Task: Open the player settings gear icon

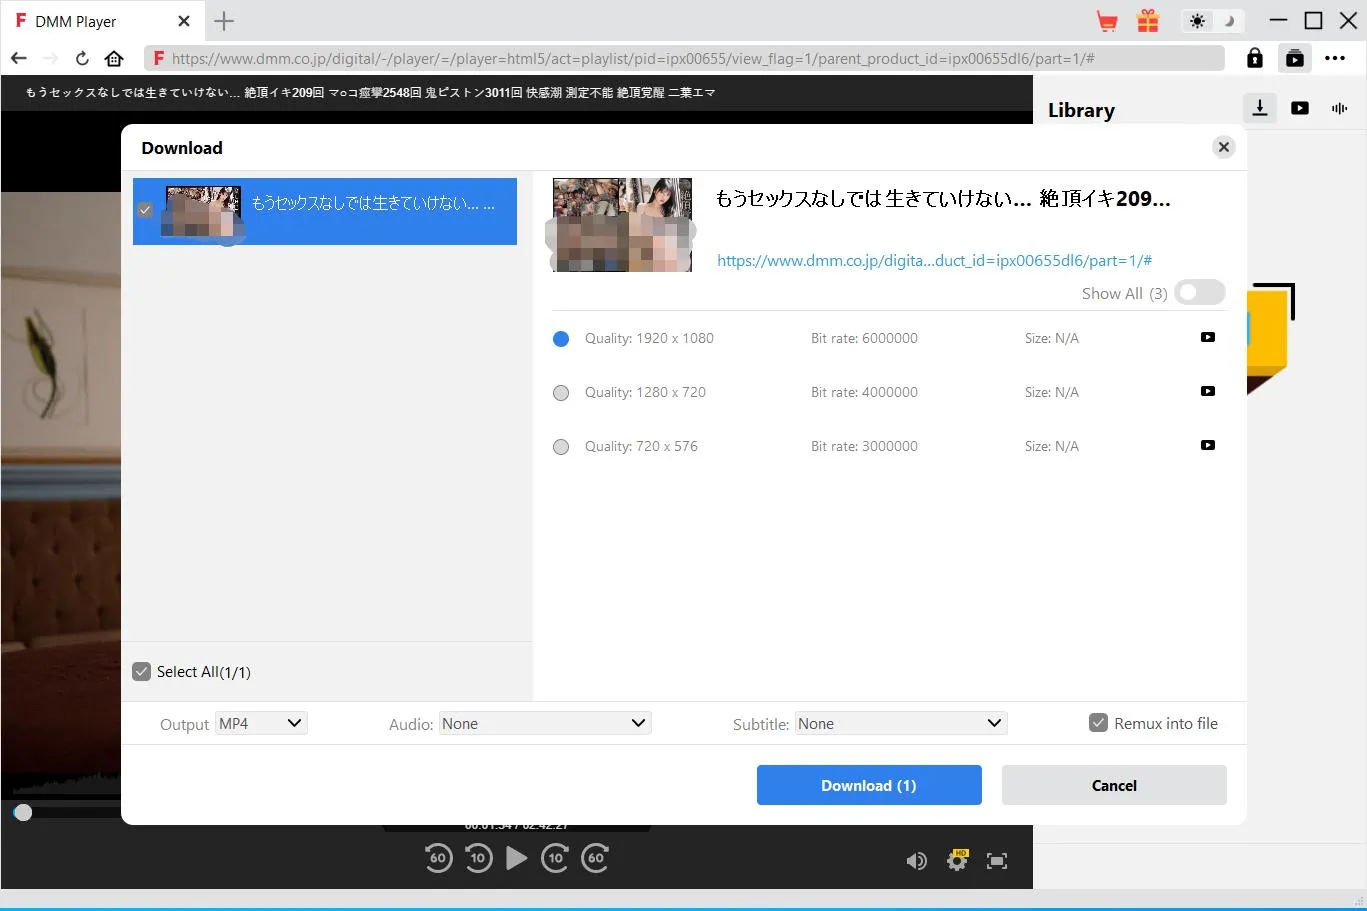Action: coord(957,860)
